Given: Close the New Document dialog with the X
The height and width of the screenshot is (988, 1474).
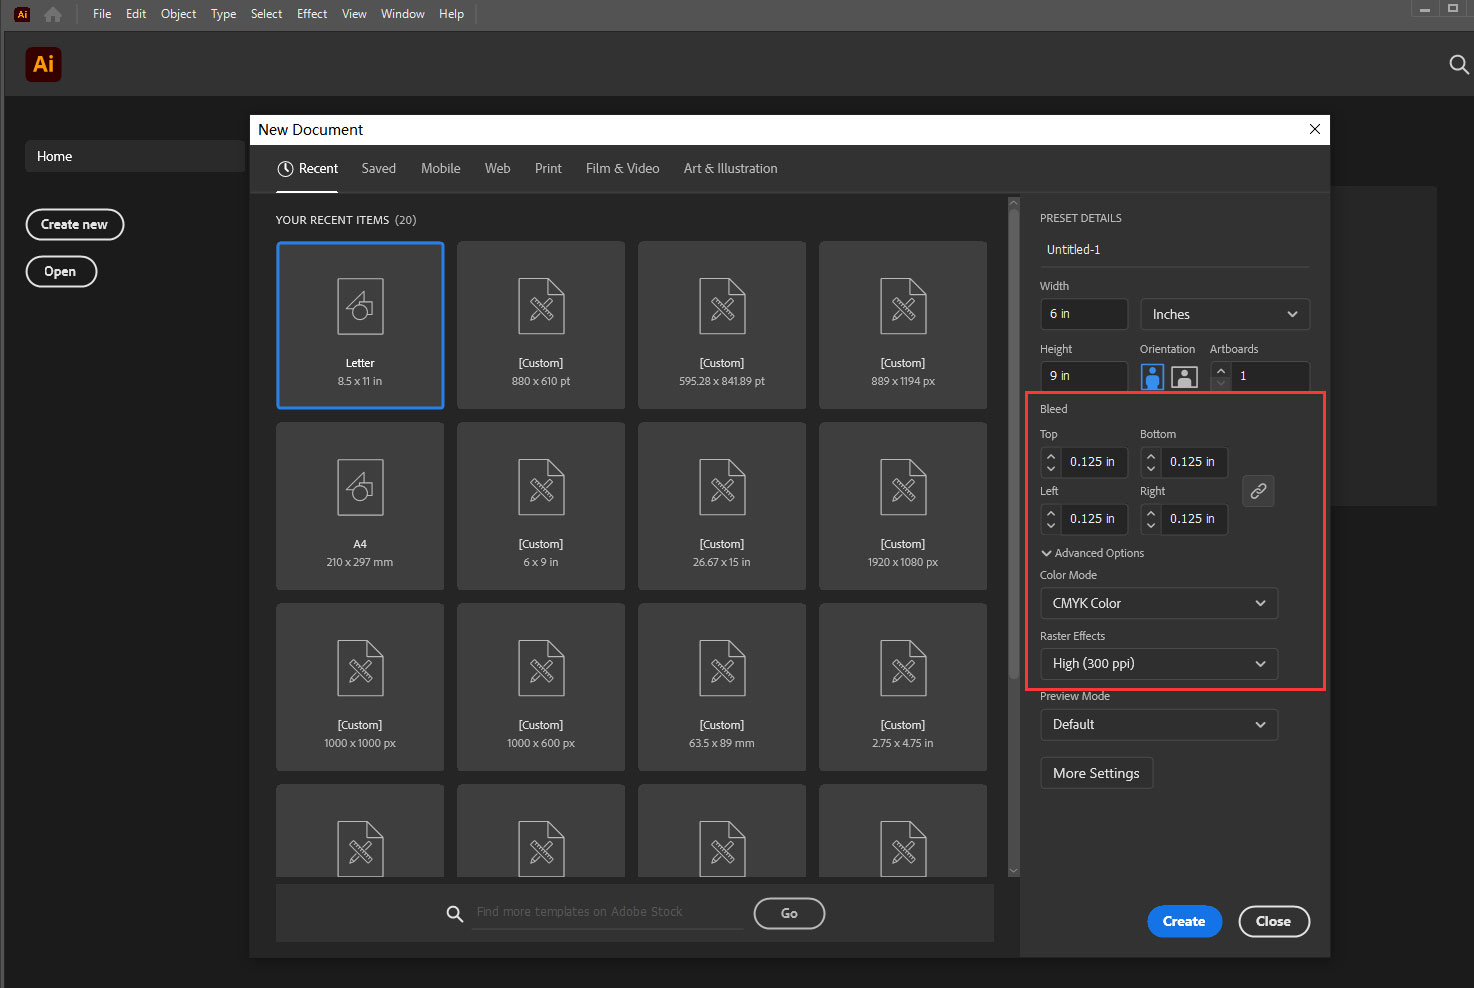Looking at the screenshot, I should coord(1315,129).
